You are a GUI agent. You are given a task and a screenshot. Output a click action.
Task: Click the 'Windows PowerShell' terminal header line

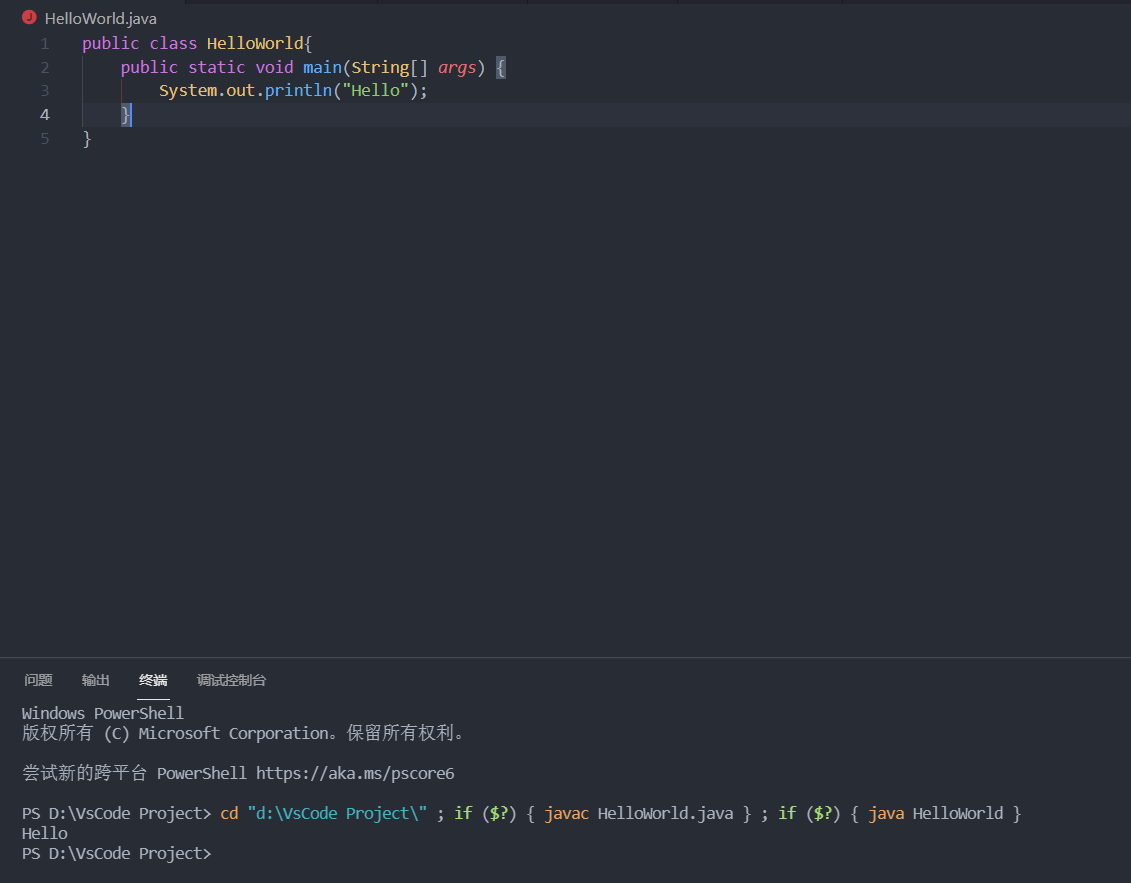pos(102,713)
